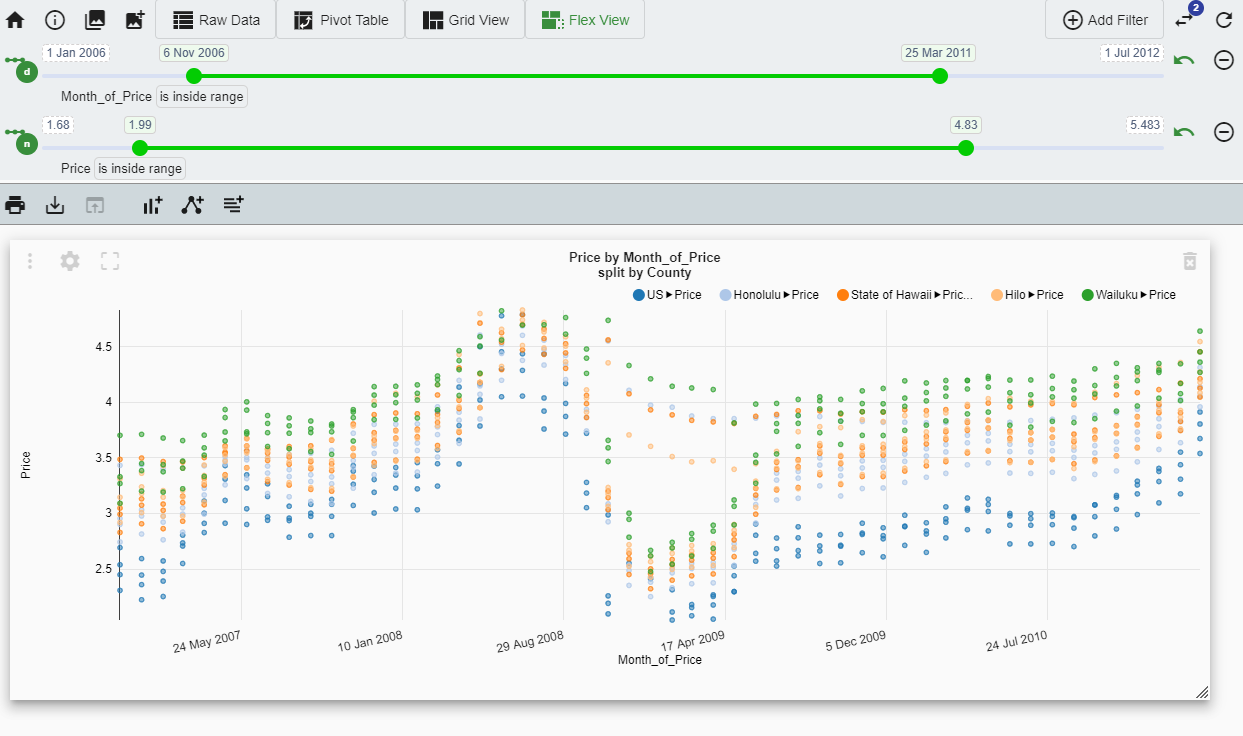Click the add network graph icon
This screenshot has width=1243, height=736.
(192, 205)
